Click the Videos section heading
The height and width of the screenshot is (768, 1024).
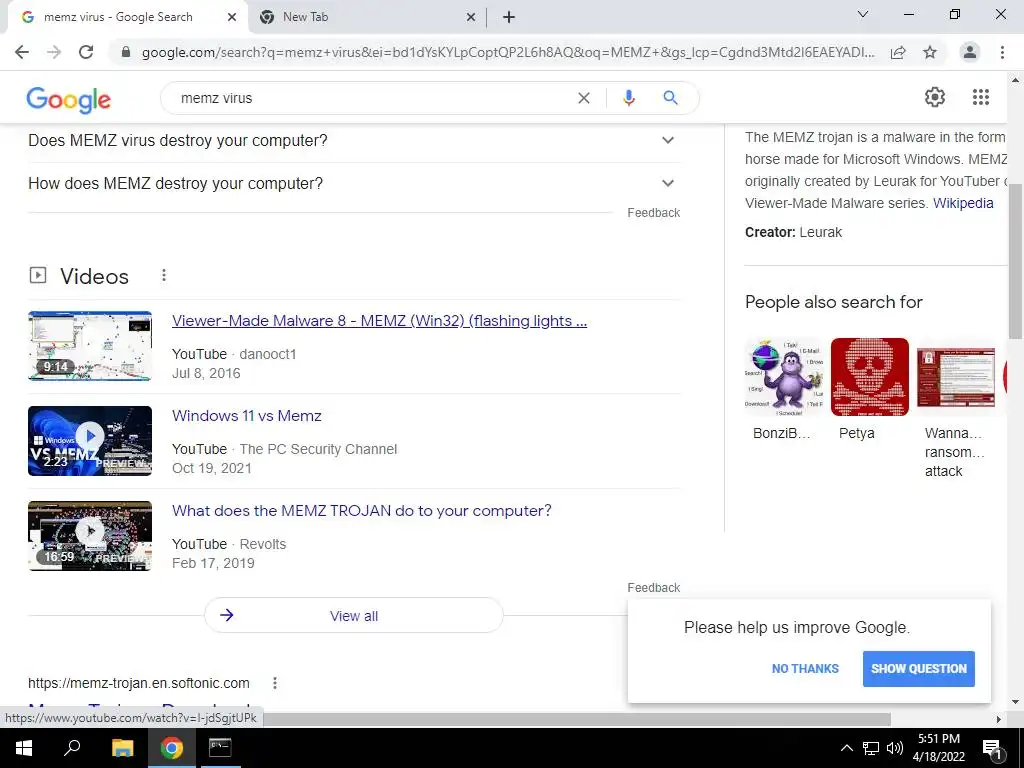pos(94,276)
